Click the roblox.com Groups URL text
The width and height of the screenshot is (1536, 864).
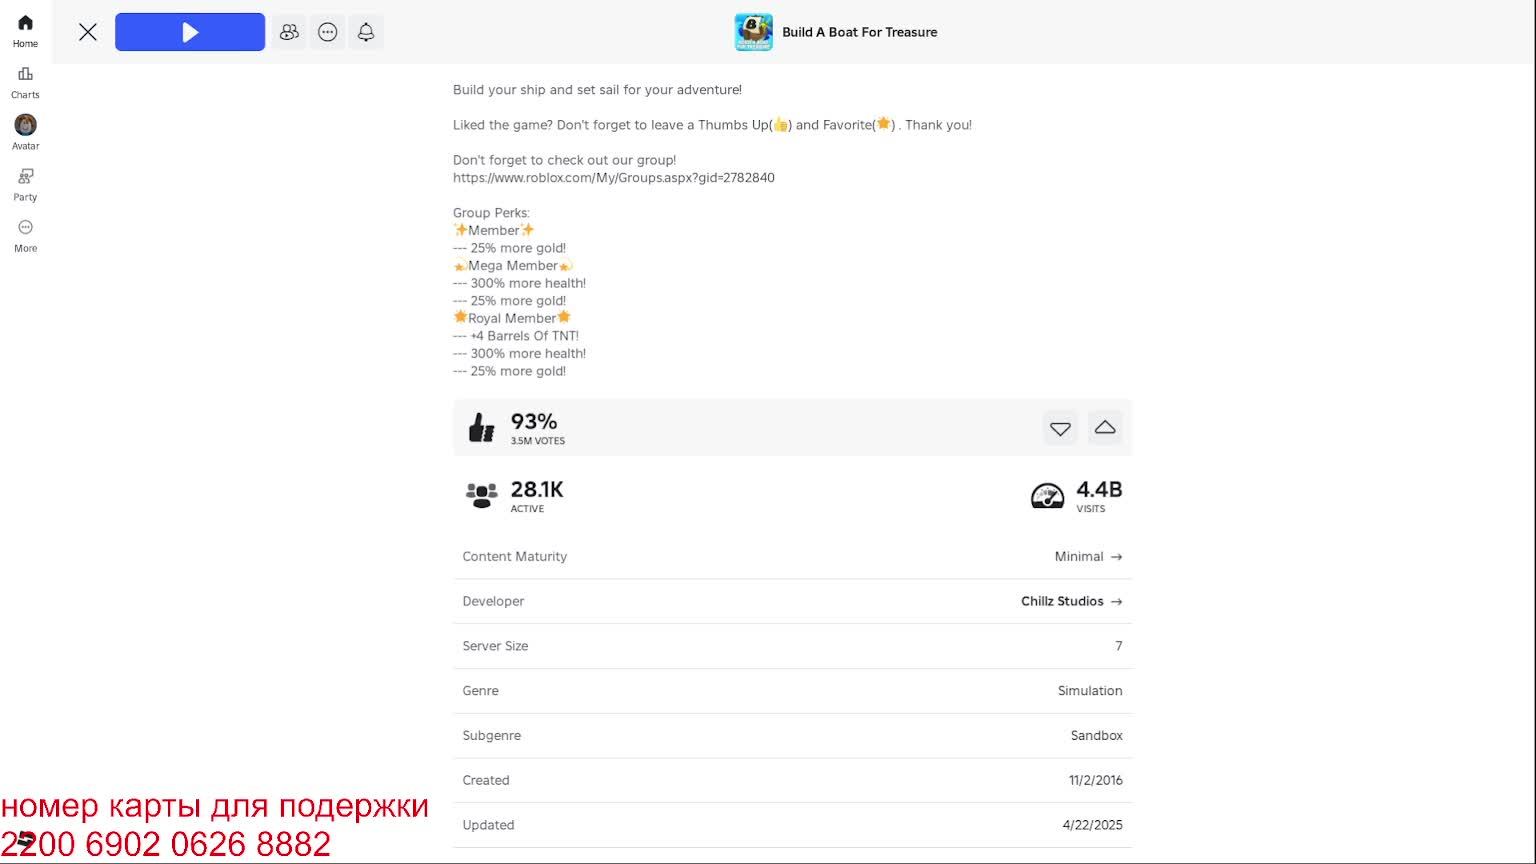click(613, 178)
